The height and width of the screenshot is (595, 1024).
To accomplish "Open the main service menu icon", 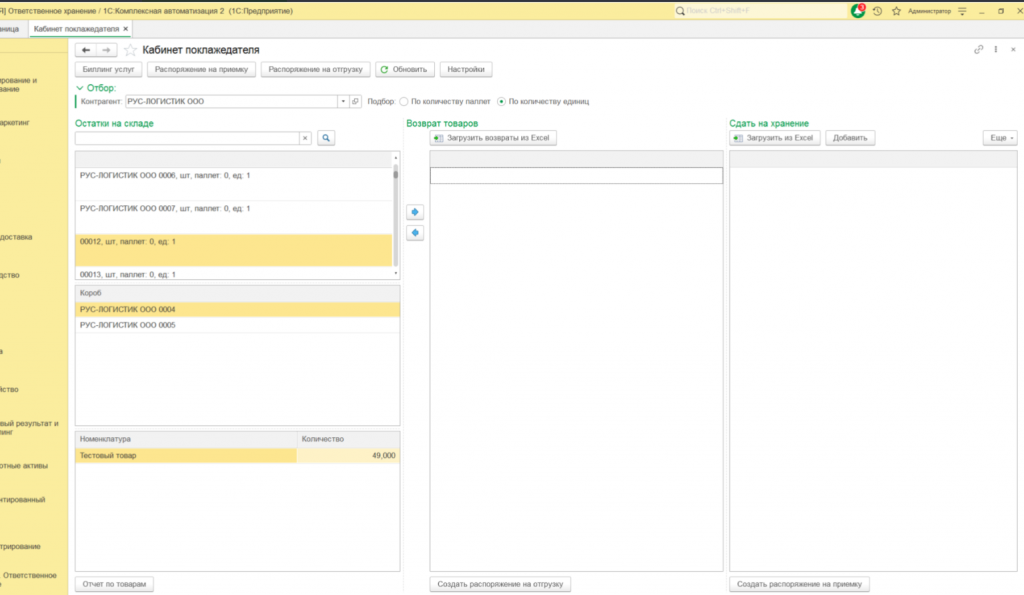I will pyautogui.click(x=961, y=11).
